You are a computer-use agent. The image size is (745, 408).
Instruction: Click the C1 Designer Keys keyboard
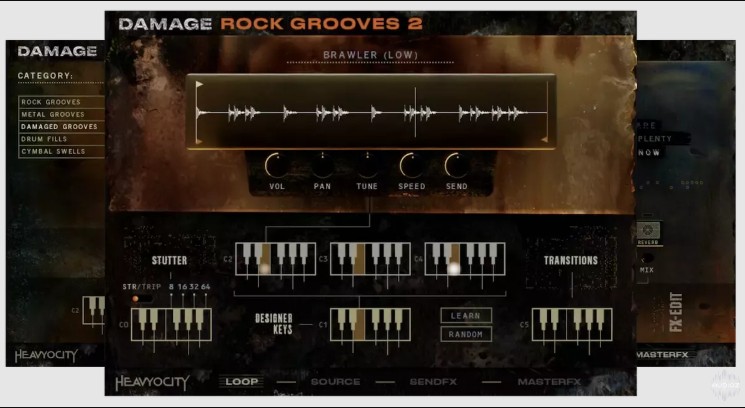pyautogui.click(x=370, y=325)
